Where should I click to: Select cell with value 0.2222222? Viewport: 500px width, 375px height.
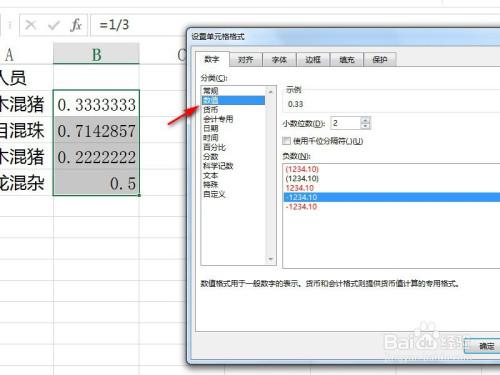point(96,156)
